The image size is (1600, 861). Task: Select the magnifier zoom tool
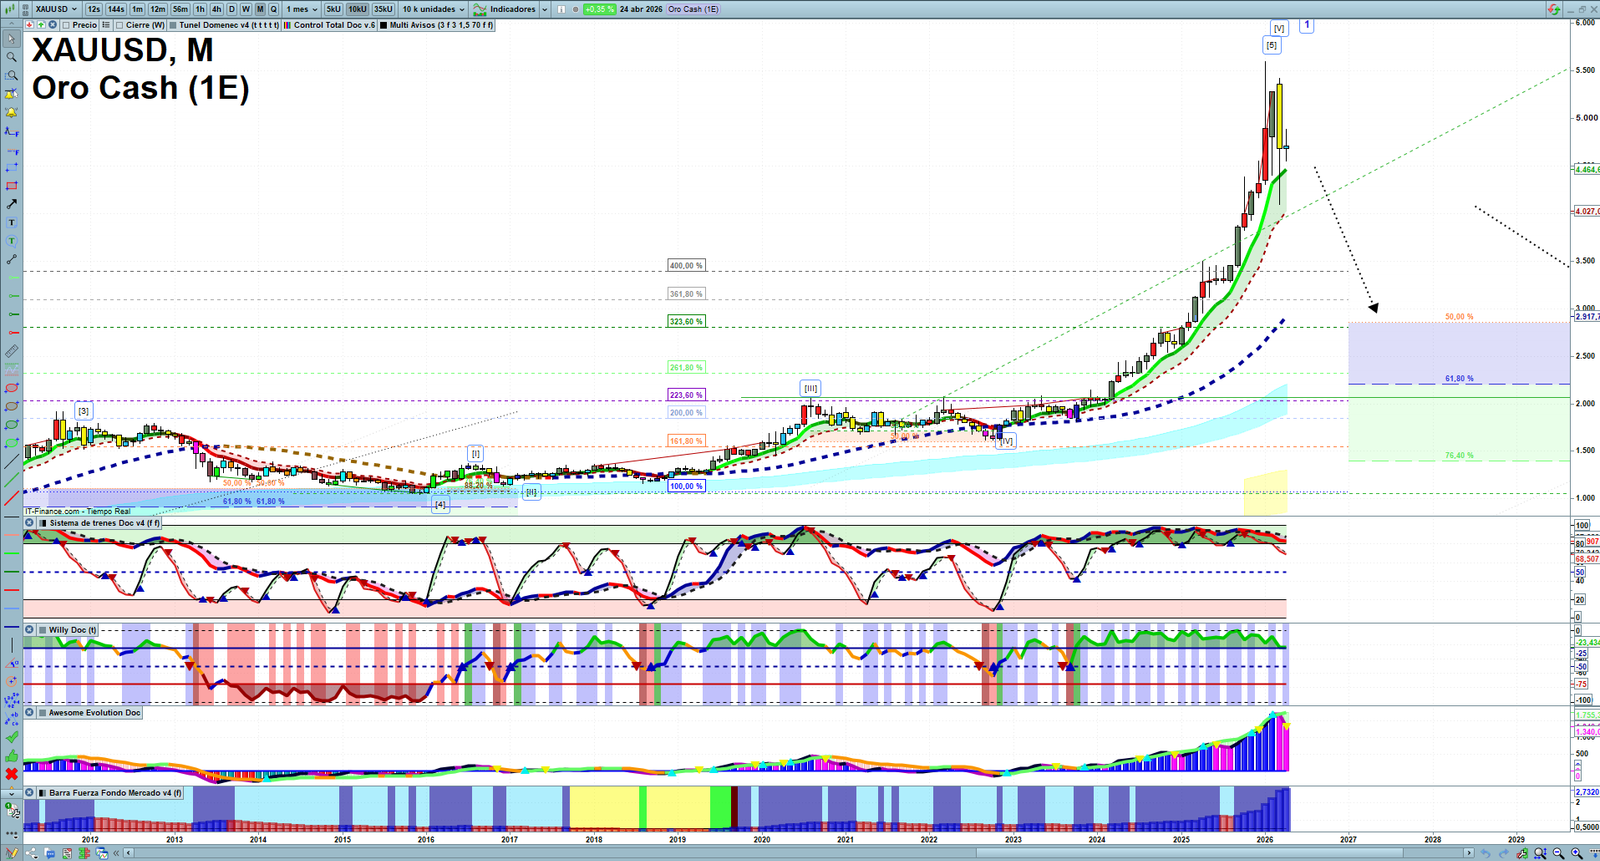click(12, 57)
